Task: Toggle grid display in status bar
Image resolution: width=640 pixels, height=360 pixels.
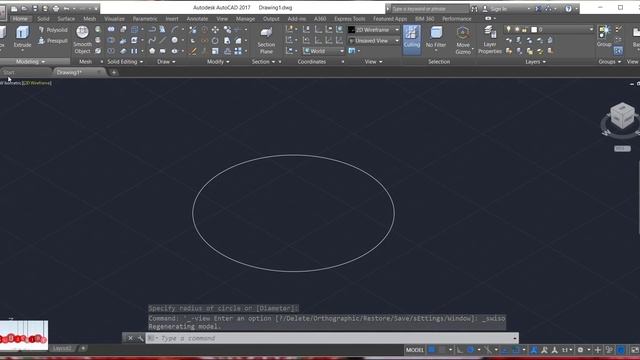Action: [431, 350]
